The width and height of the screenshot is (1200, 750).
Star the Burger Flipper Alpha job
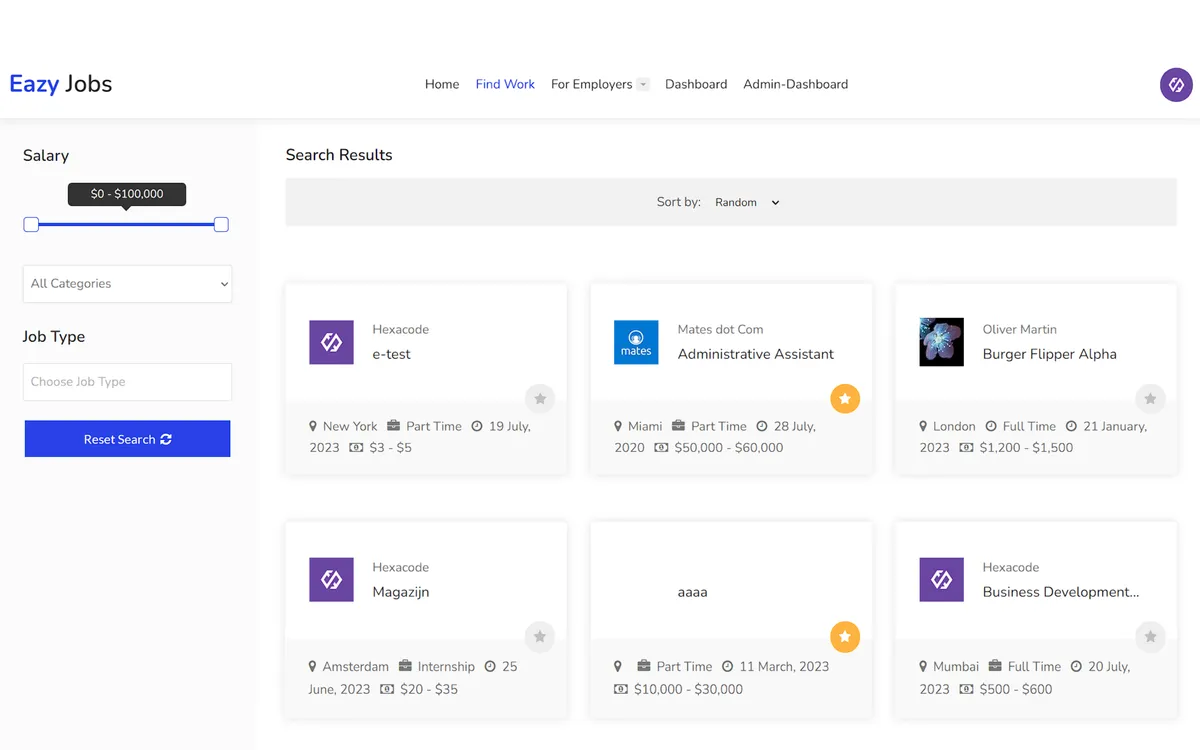pos(1150,399)
